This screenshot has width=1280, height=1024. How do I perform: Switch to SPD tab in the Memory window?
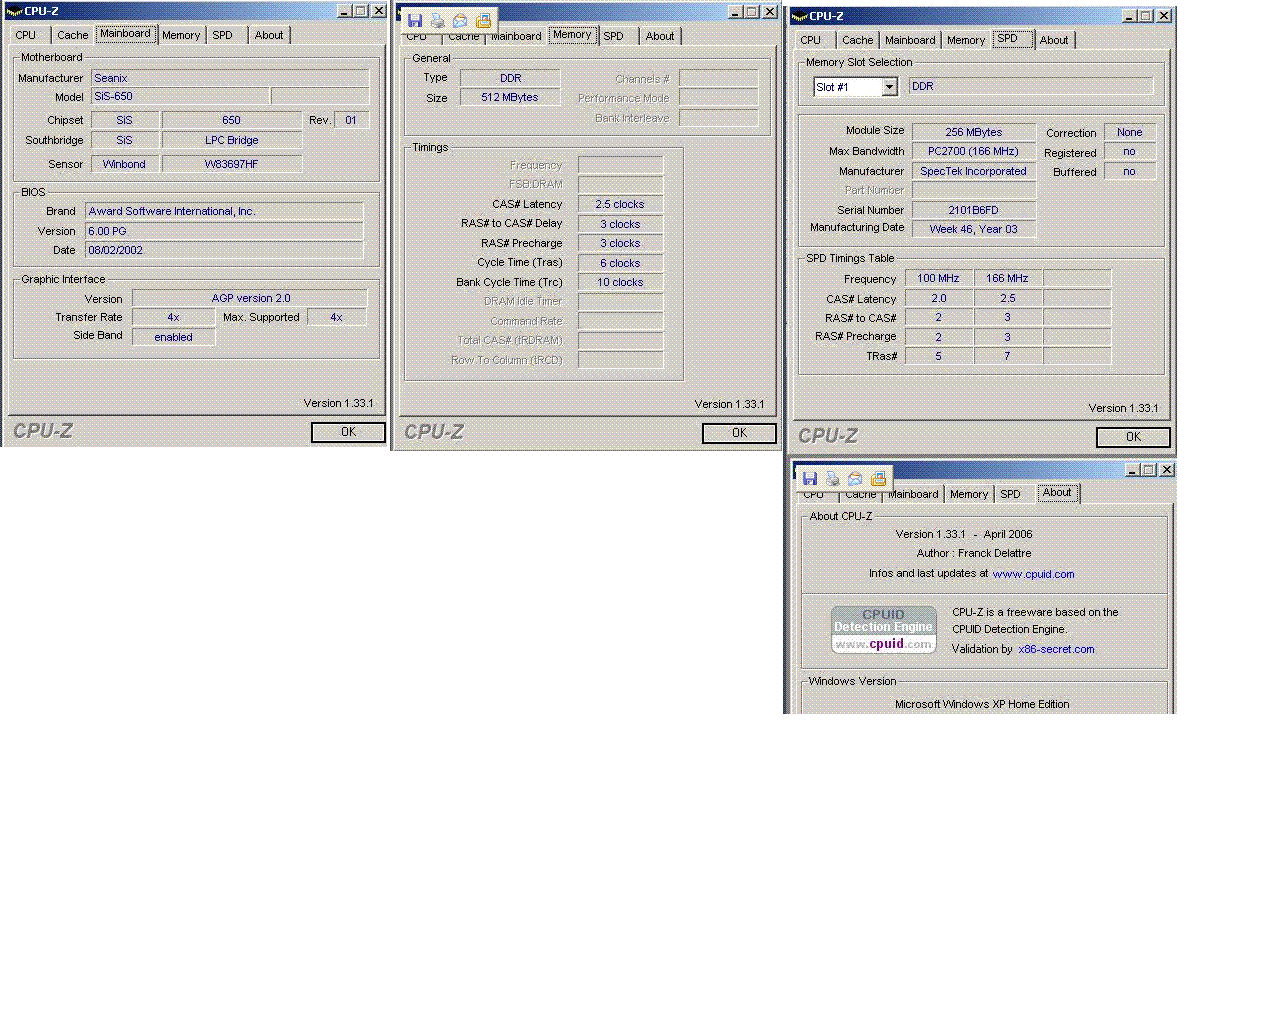click(614, 36)
